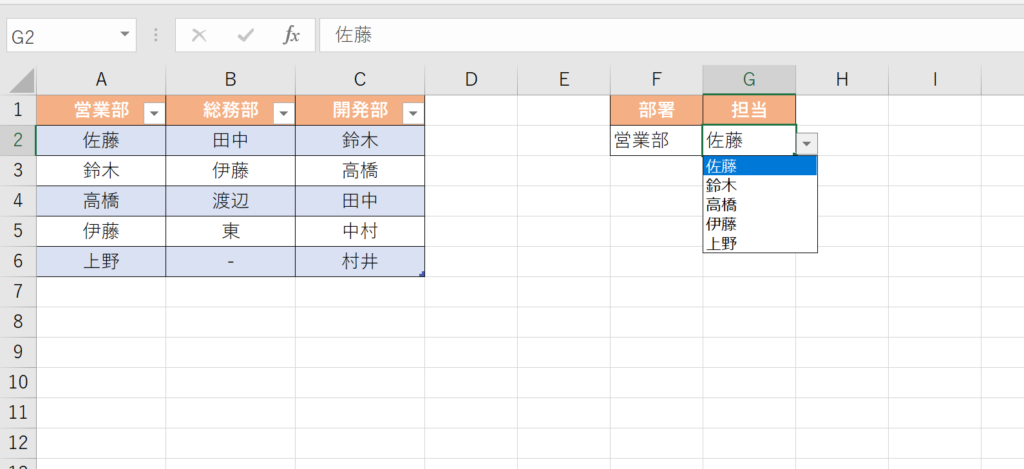Click the Cancel X icon in formula bar

[x=199, y=35]
